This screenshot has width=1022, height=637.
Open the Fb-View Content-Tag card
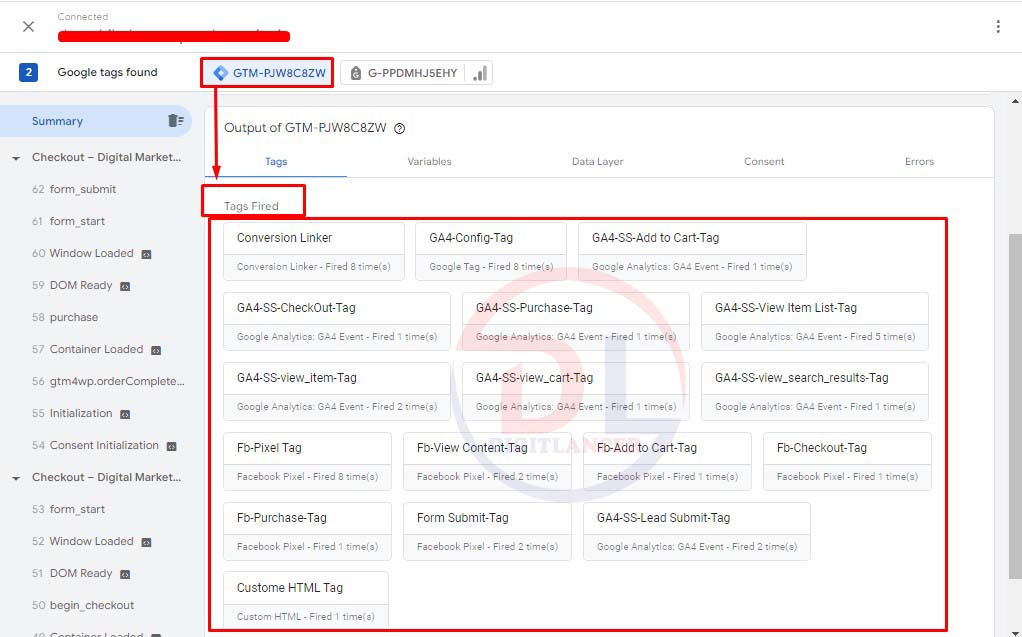click(488, 461)
